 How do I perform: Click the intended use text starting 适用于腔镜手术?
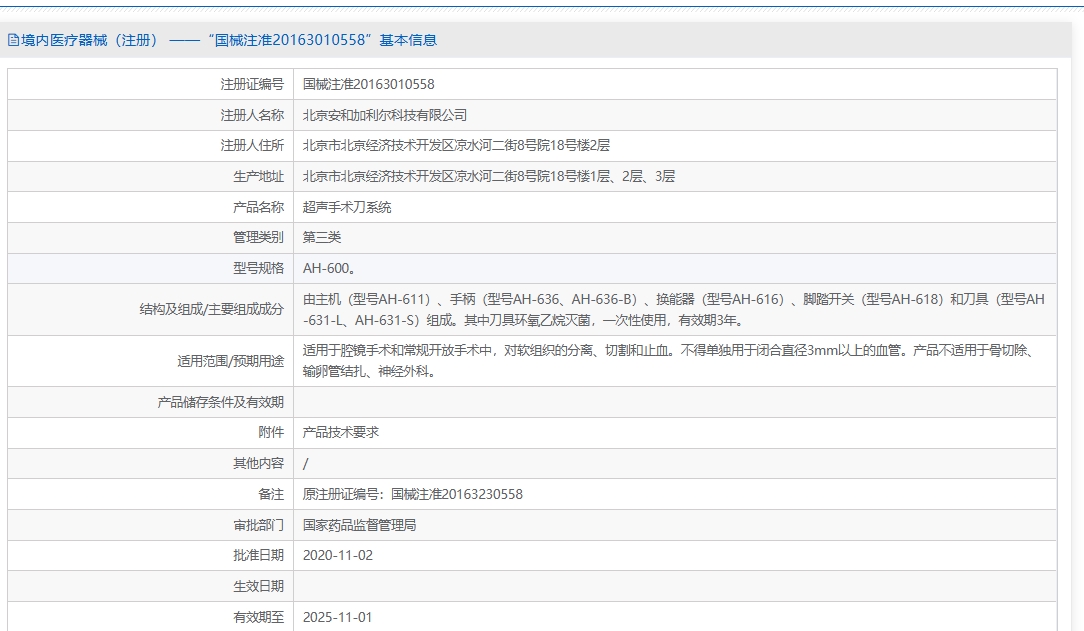pos(669,361)
